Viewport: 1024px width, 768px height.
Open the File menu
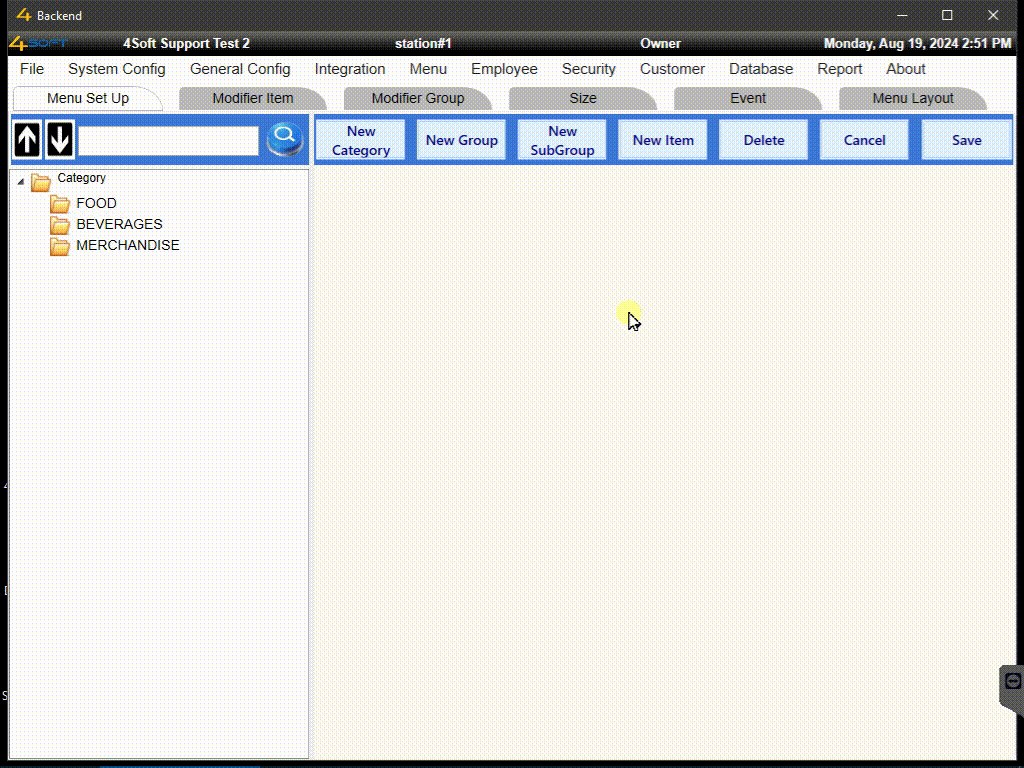pyautogui.click(x=32, y=69)
